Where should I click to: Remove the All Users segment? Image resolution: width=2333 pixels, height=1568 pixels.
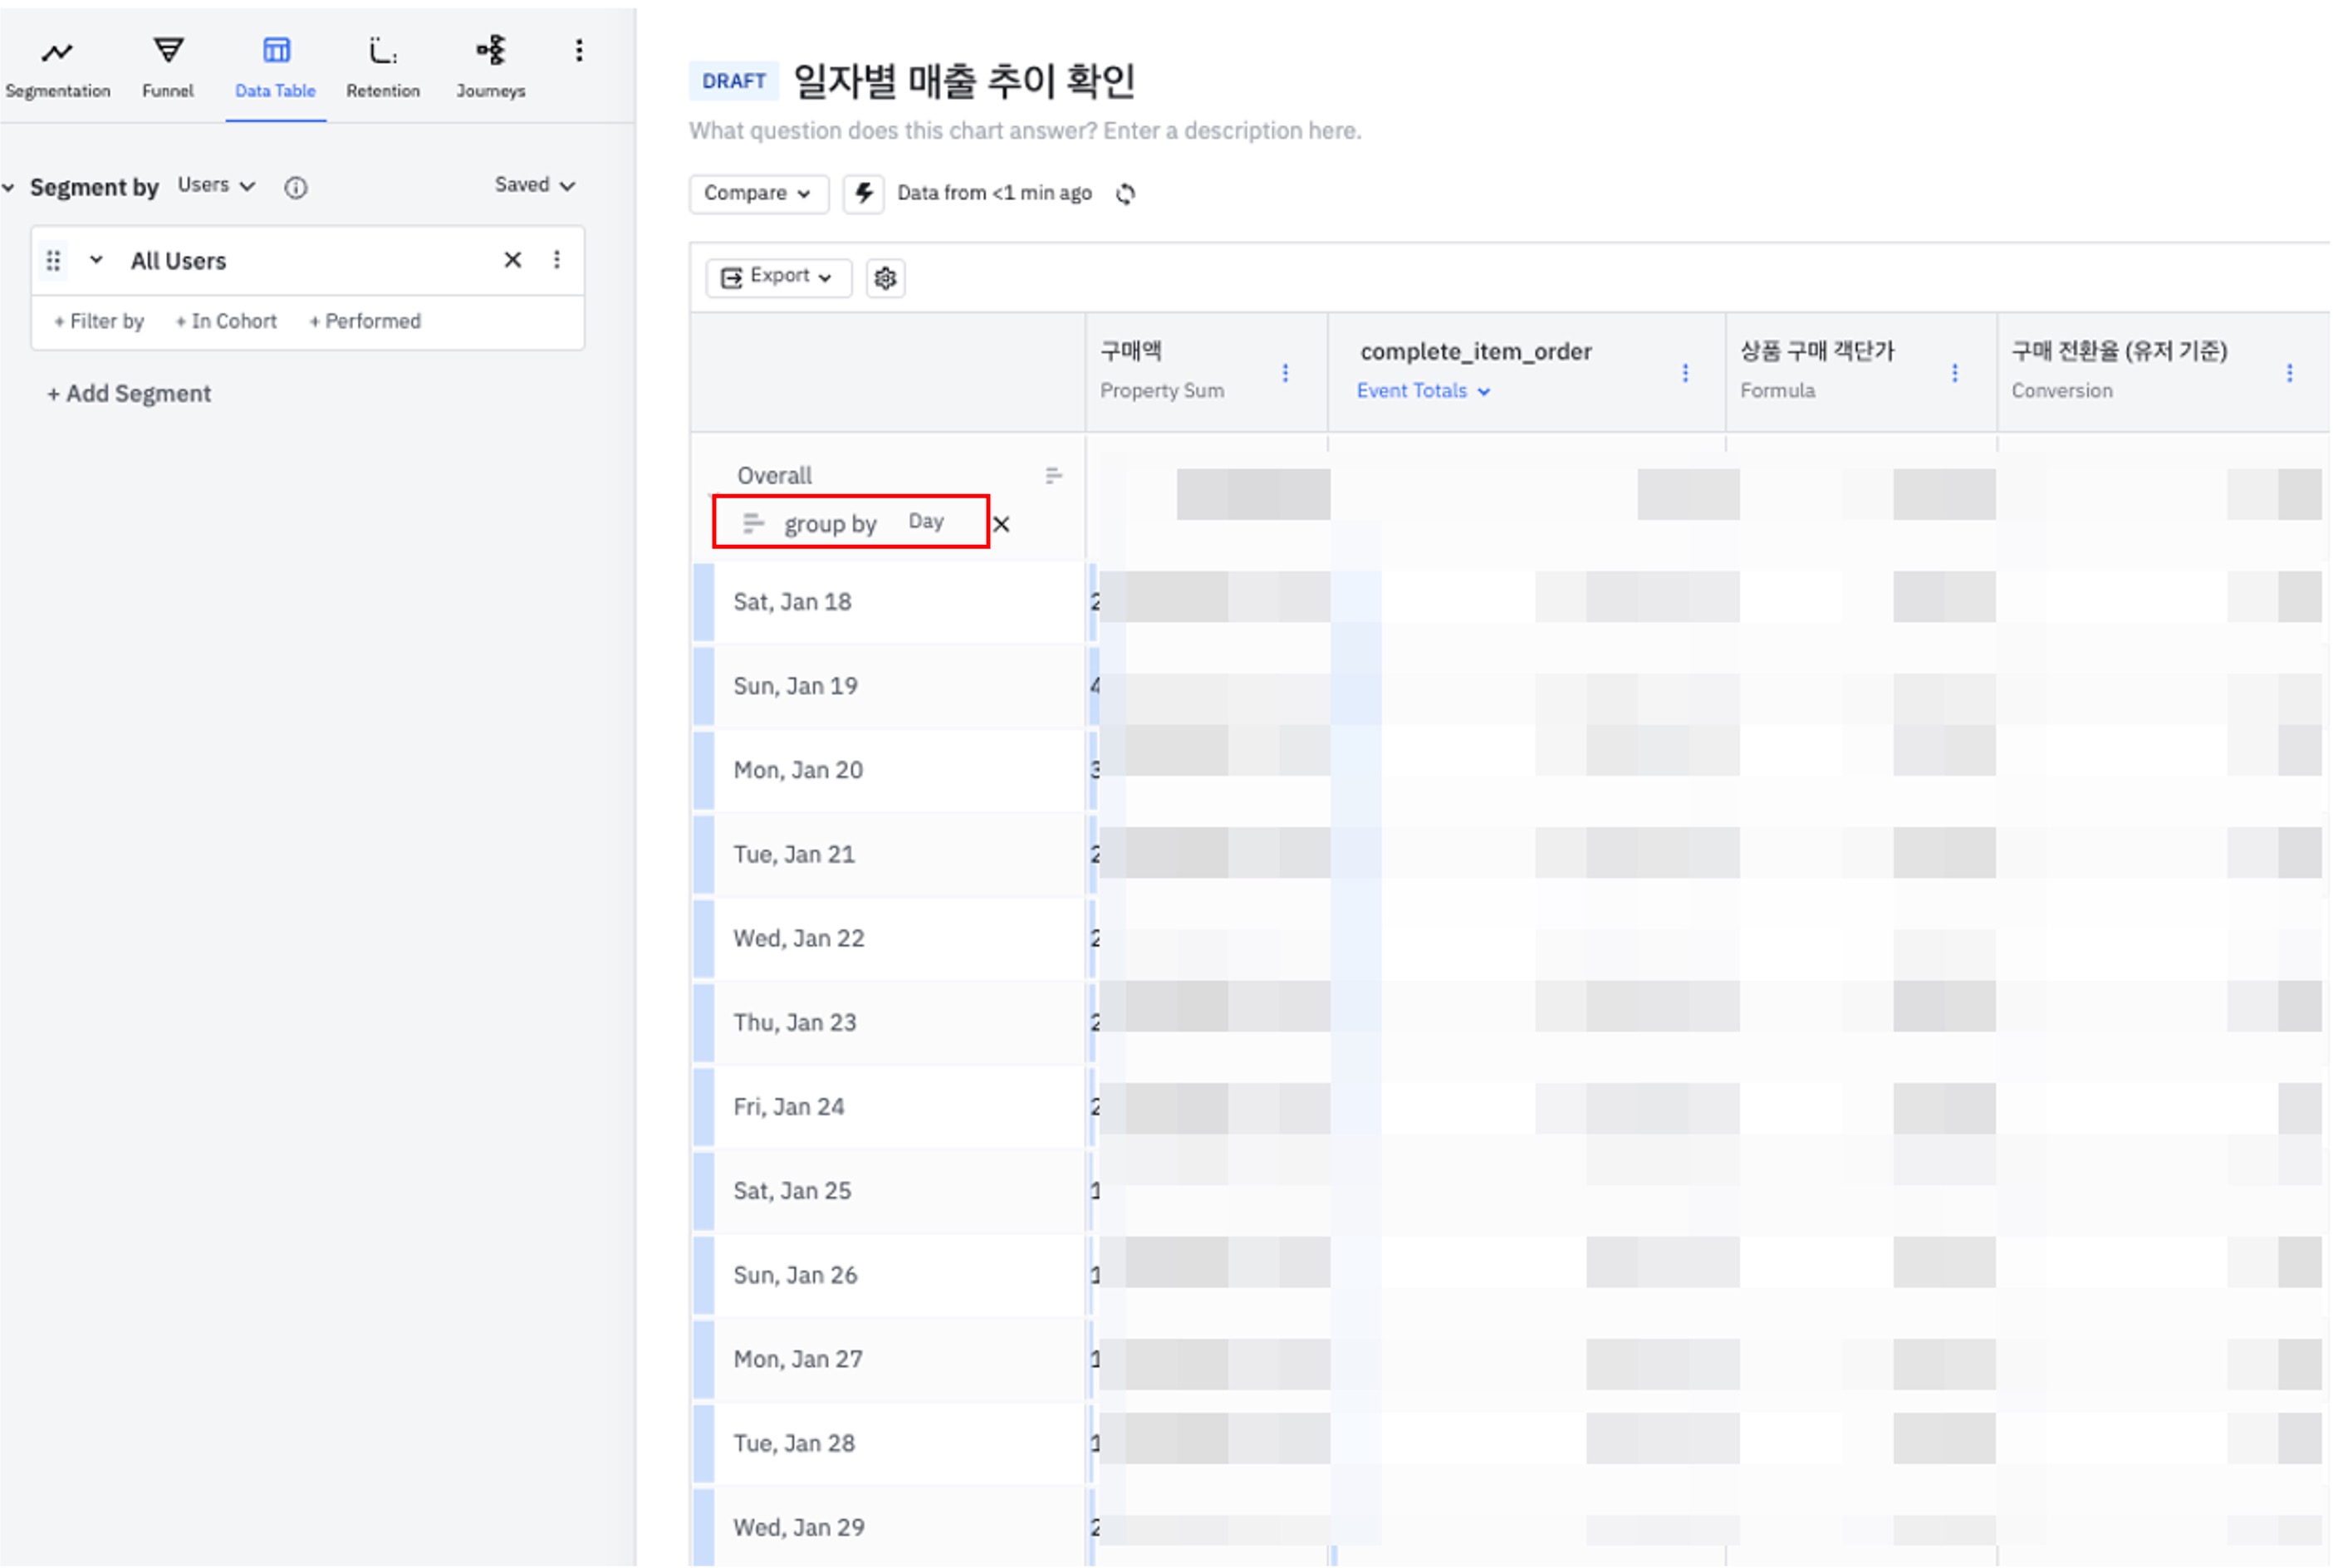tap(513, 260)
